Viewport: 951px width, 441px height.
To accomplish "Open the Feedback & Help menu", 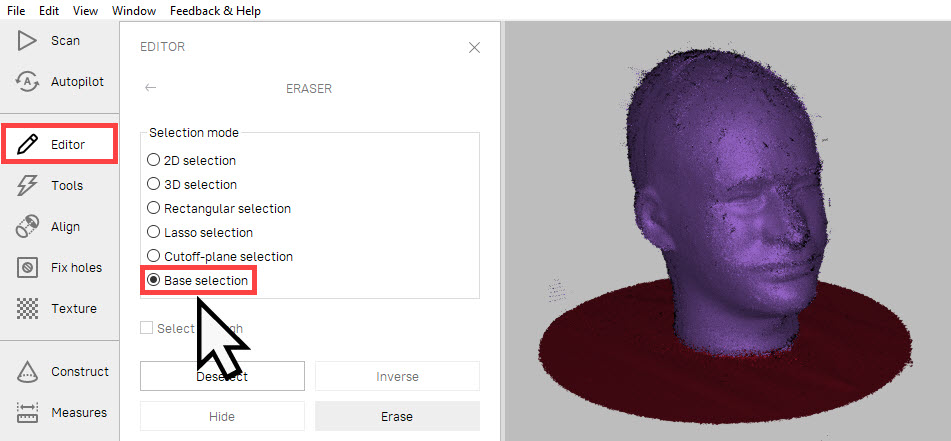I will (x=215, y=11).
